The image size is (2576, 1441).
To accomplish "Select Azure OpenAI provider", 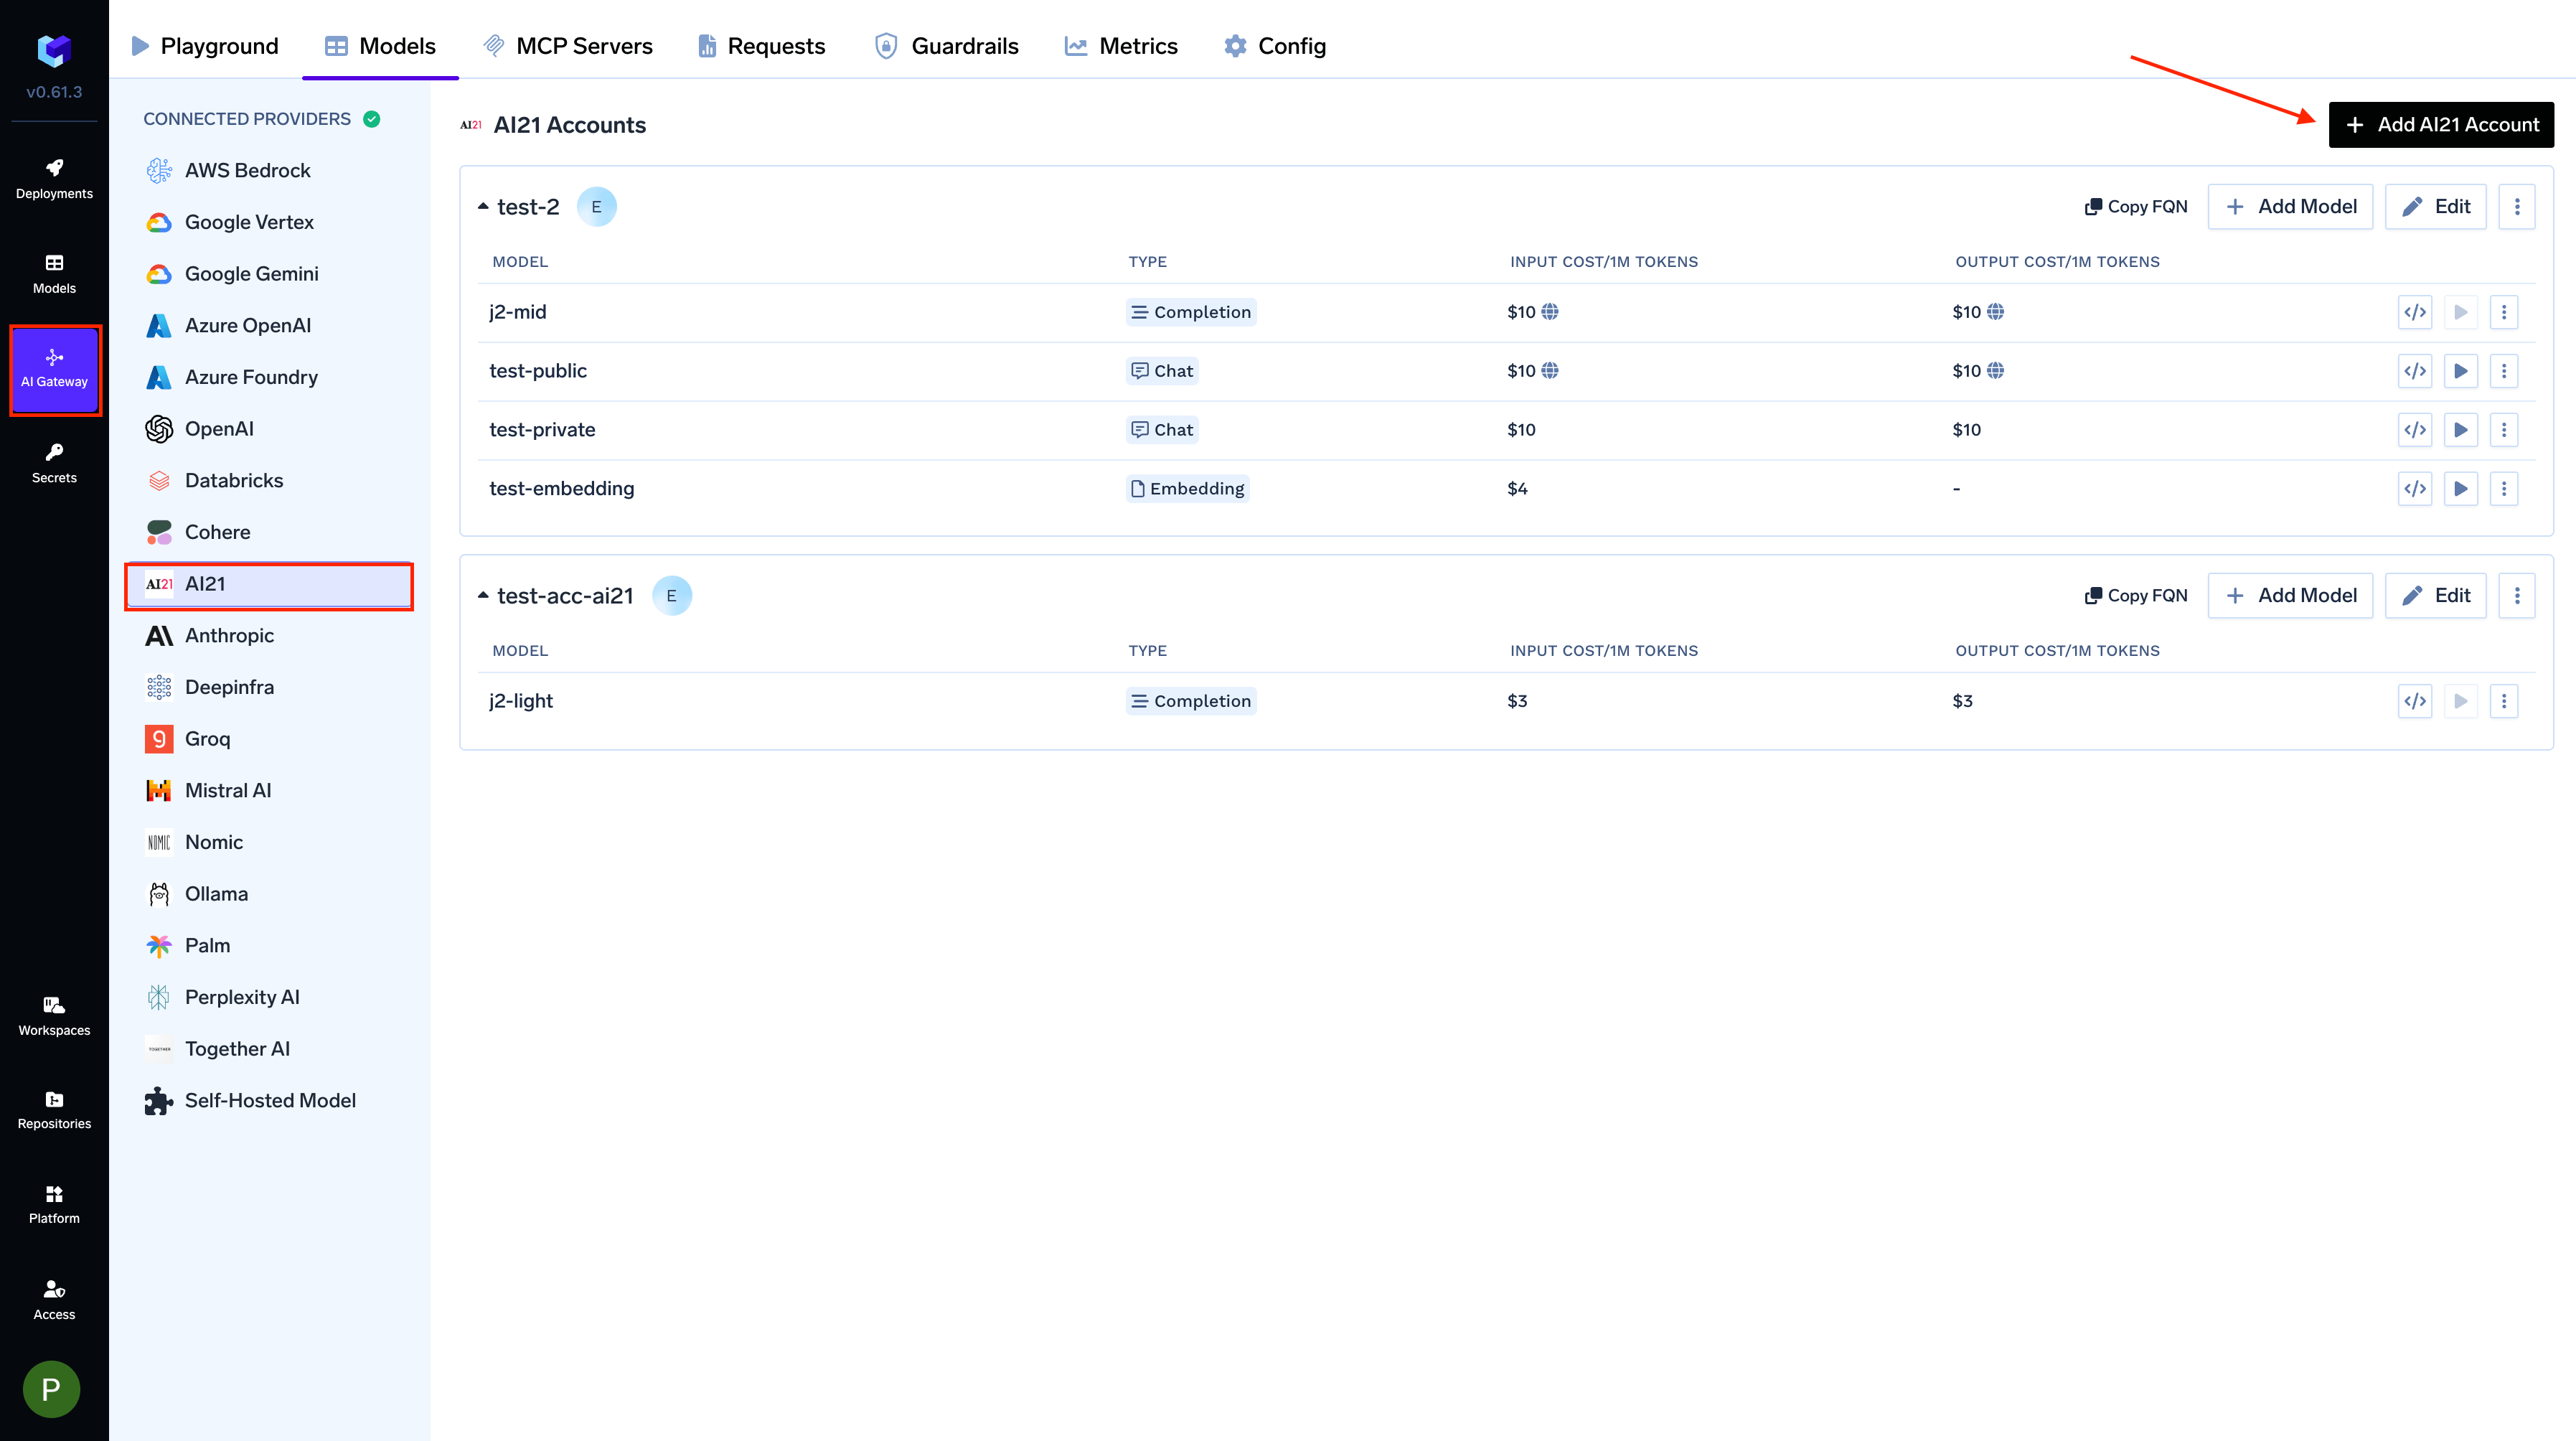I will 270,326.
